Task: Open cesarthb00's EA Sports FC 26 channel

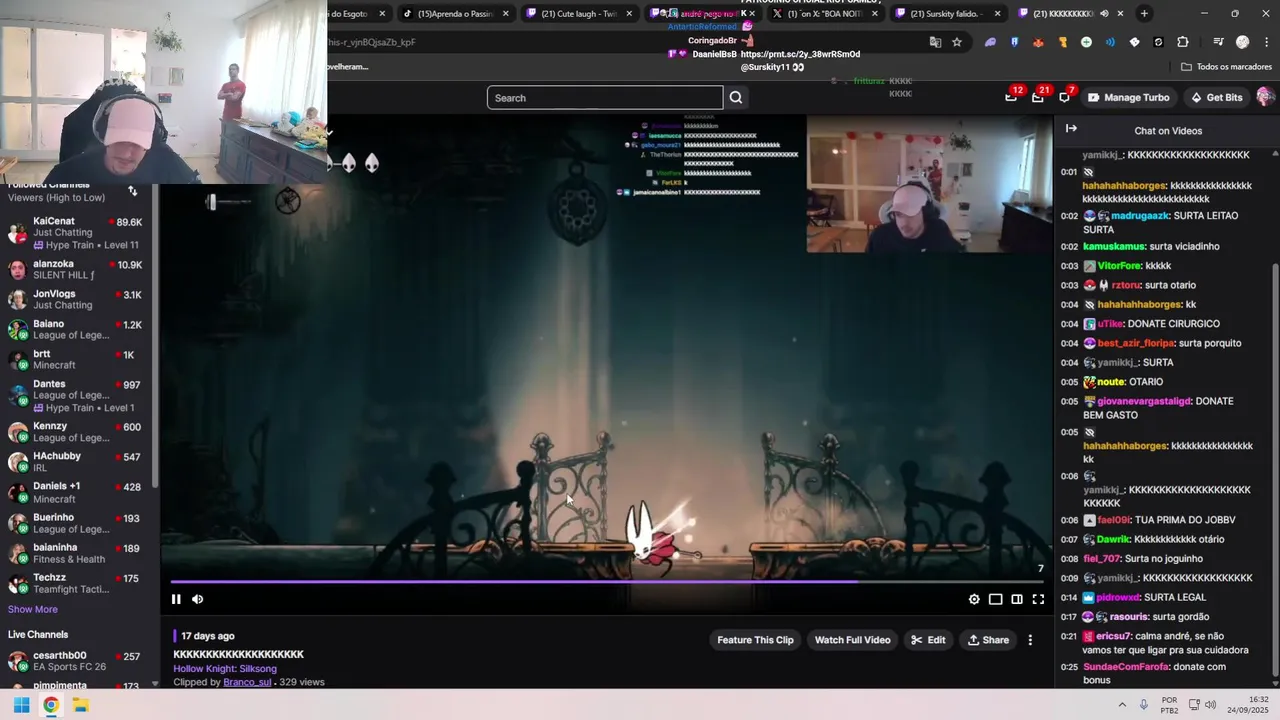Action: (76, 661)
